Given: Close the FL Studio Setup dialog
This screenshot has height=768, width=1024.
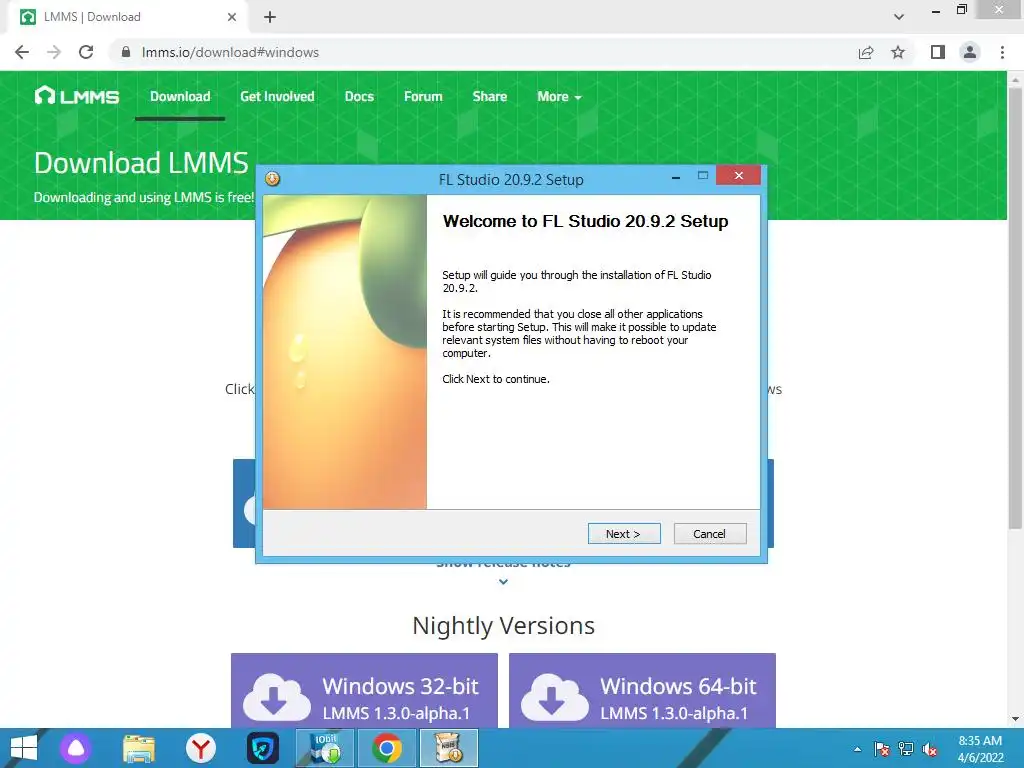Looking at the screenshot, I should pos(739,175).
